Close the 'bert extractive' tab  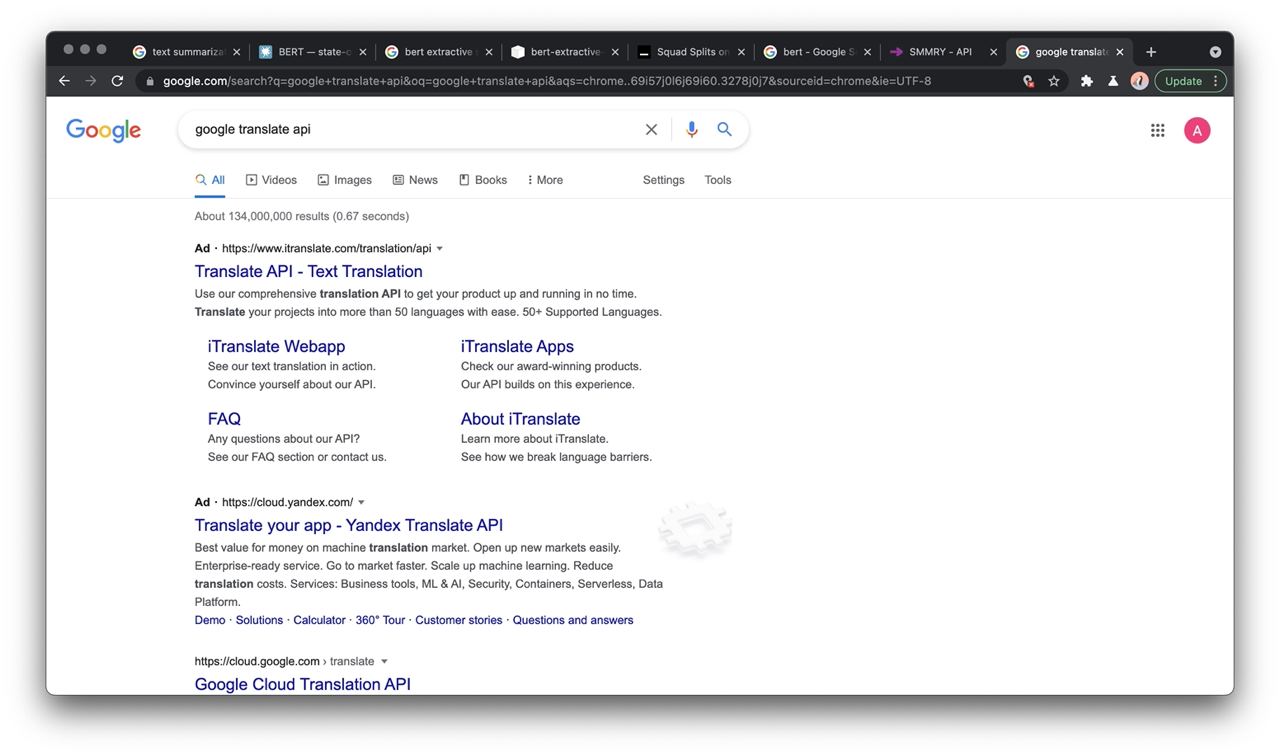point(489,52)
